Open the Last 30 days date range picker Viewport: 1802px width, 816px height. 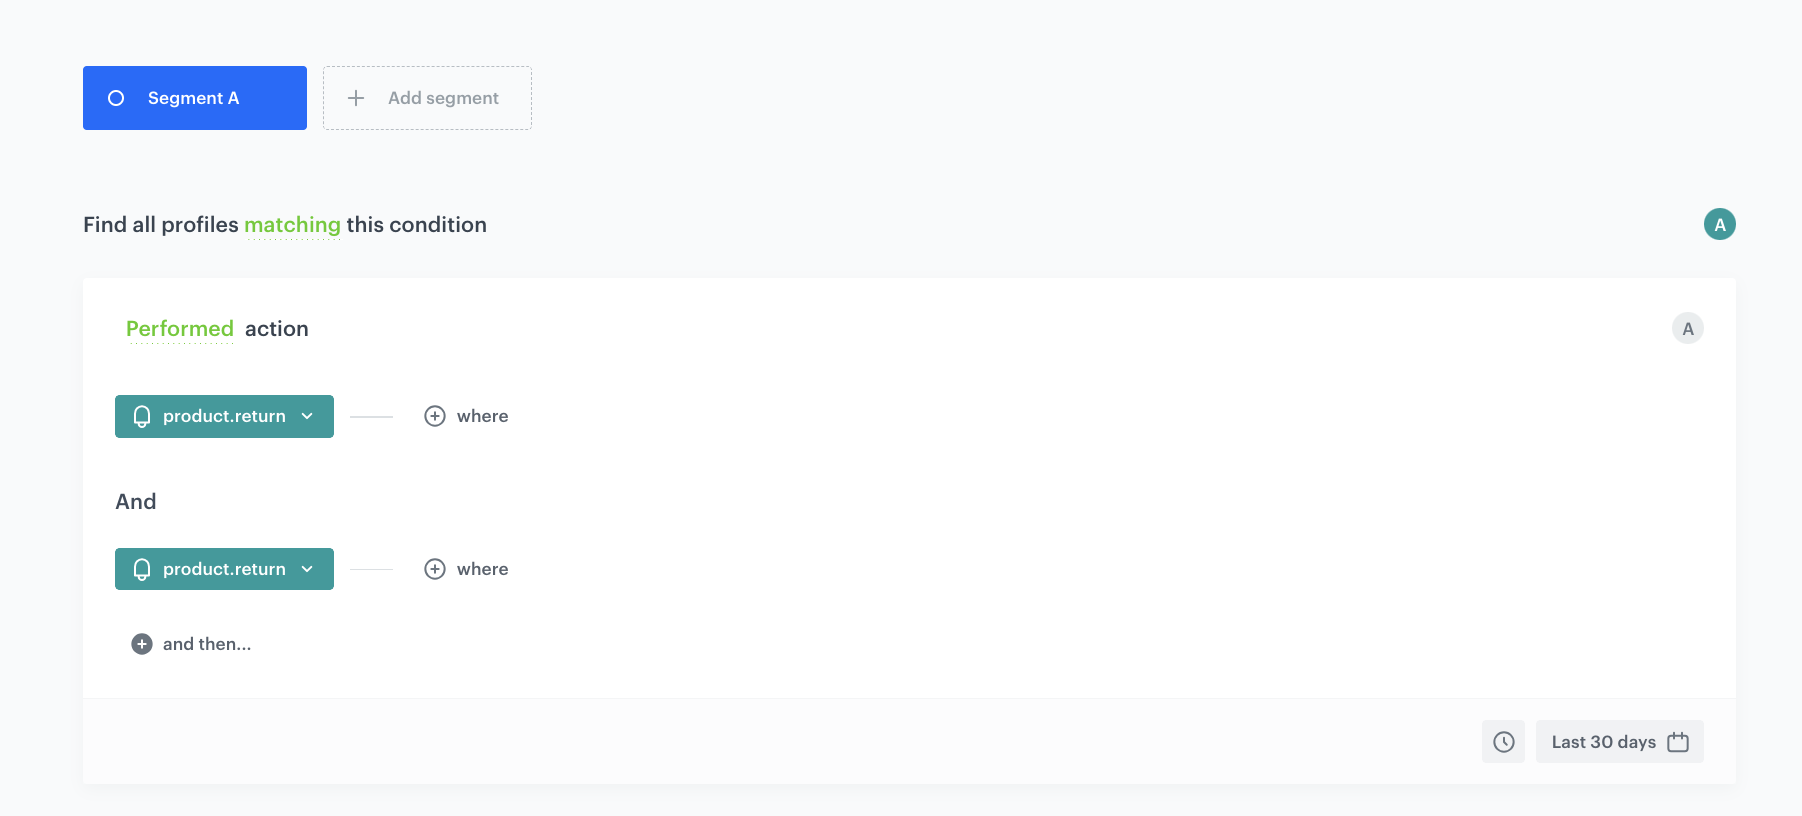(x=1603, y=742)
